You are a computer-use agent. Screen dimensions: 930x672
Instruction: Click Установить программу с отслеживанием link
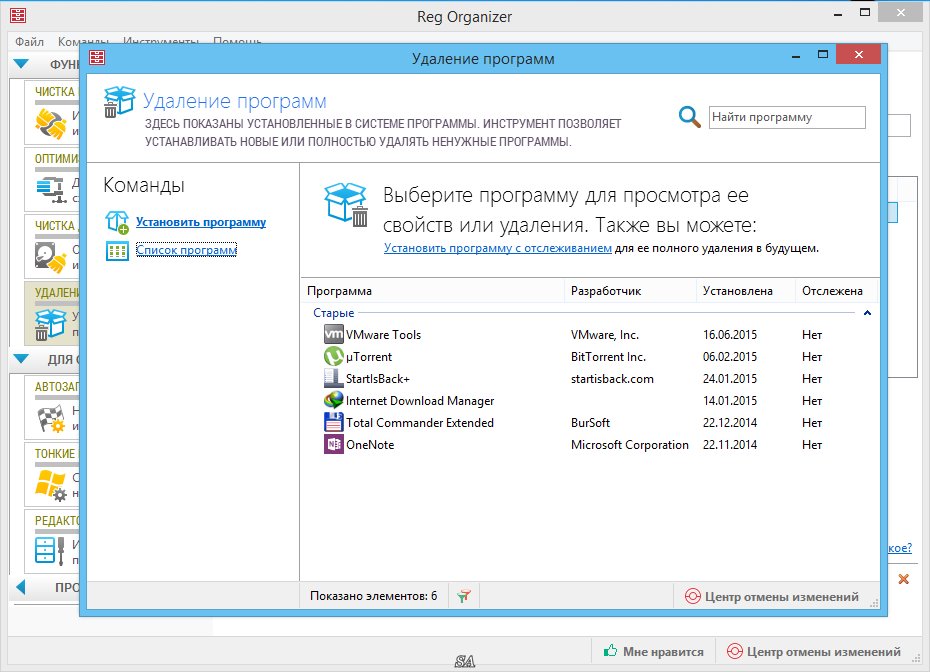point(498,248)
